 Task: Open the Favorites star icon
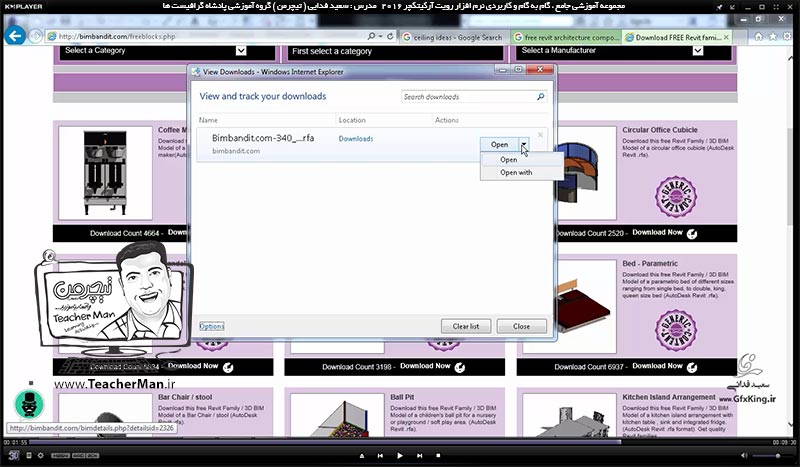[773, 36]
